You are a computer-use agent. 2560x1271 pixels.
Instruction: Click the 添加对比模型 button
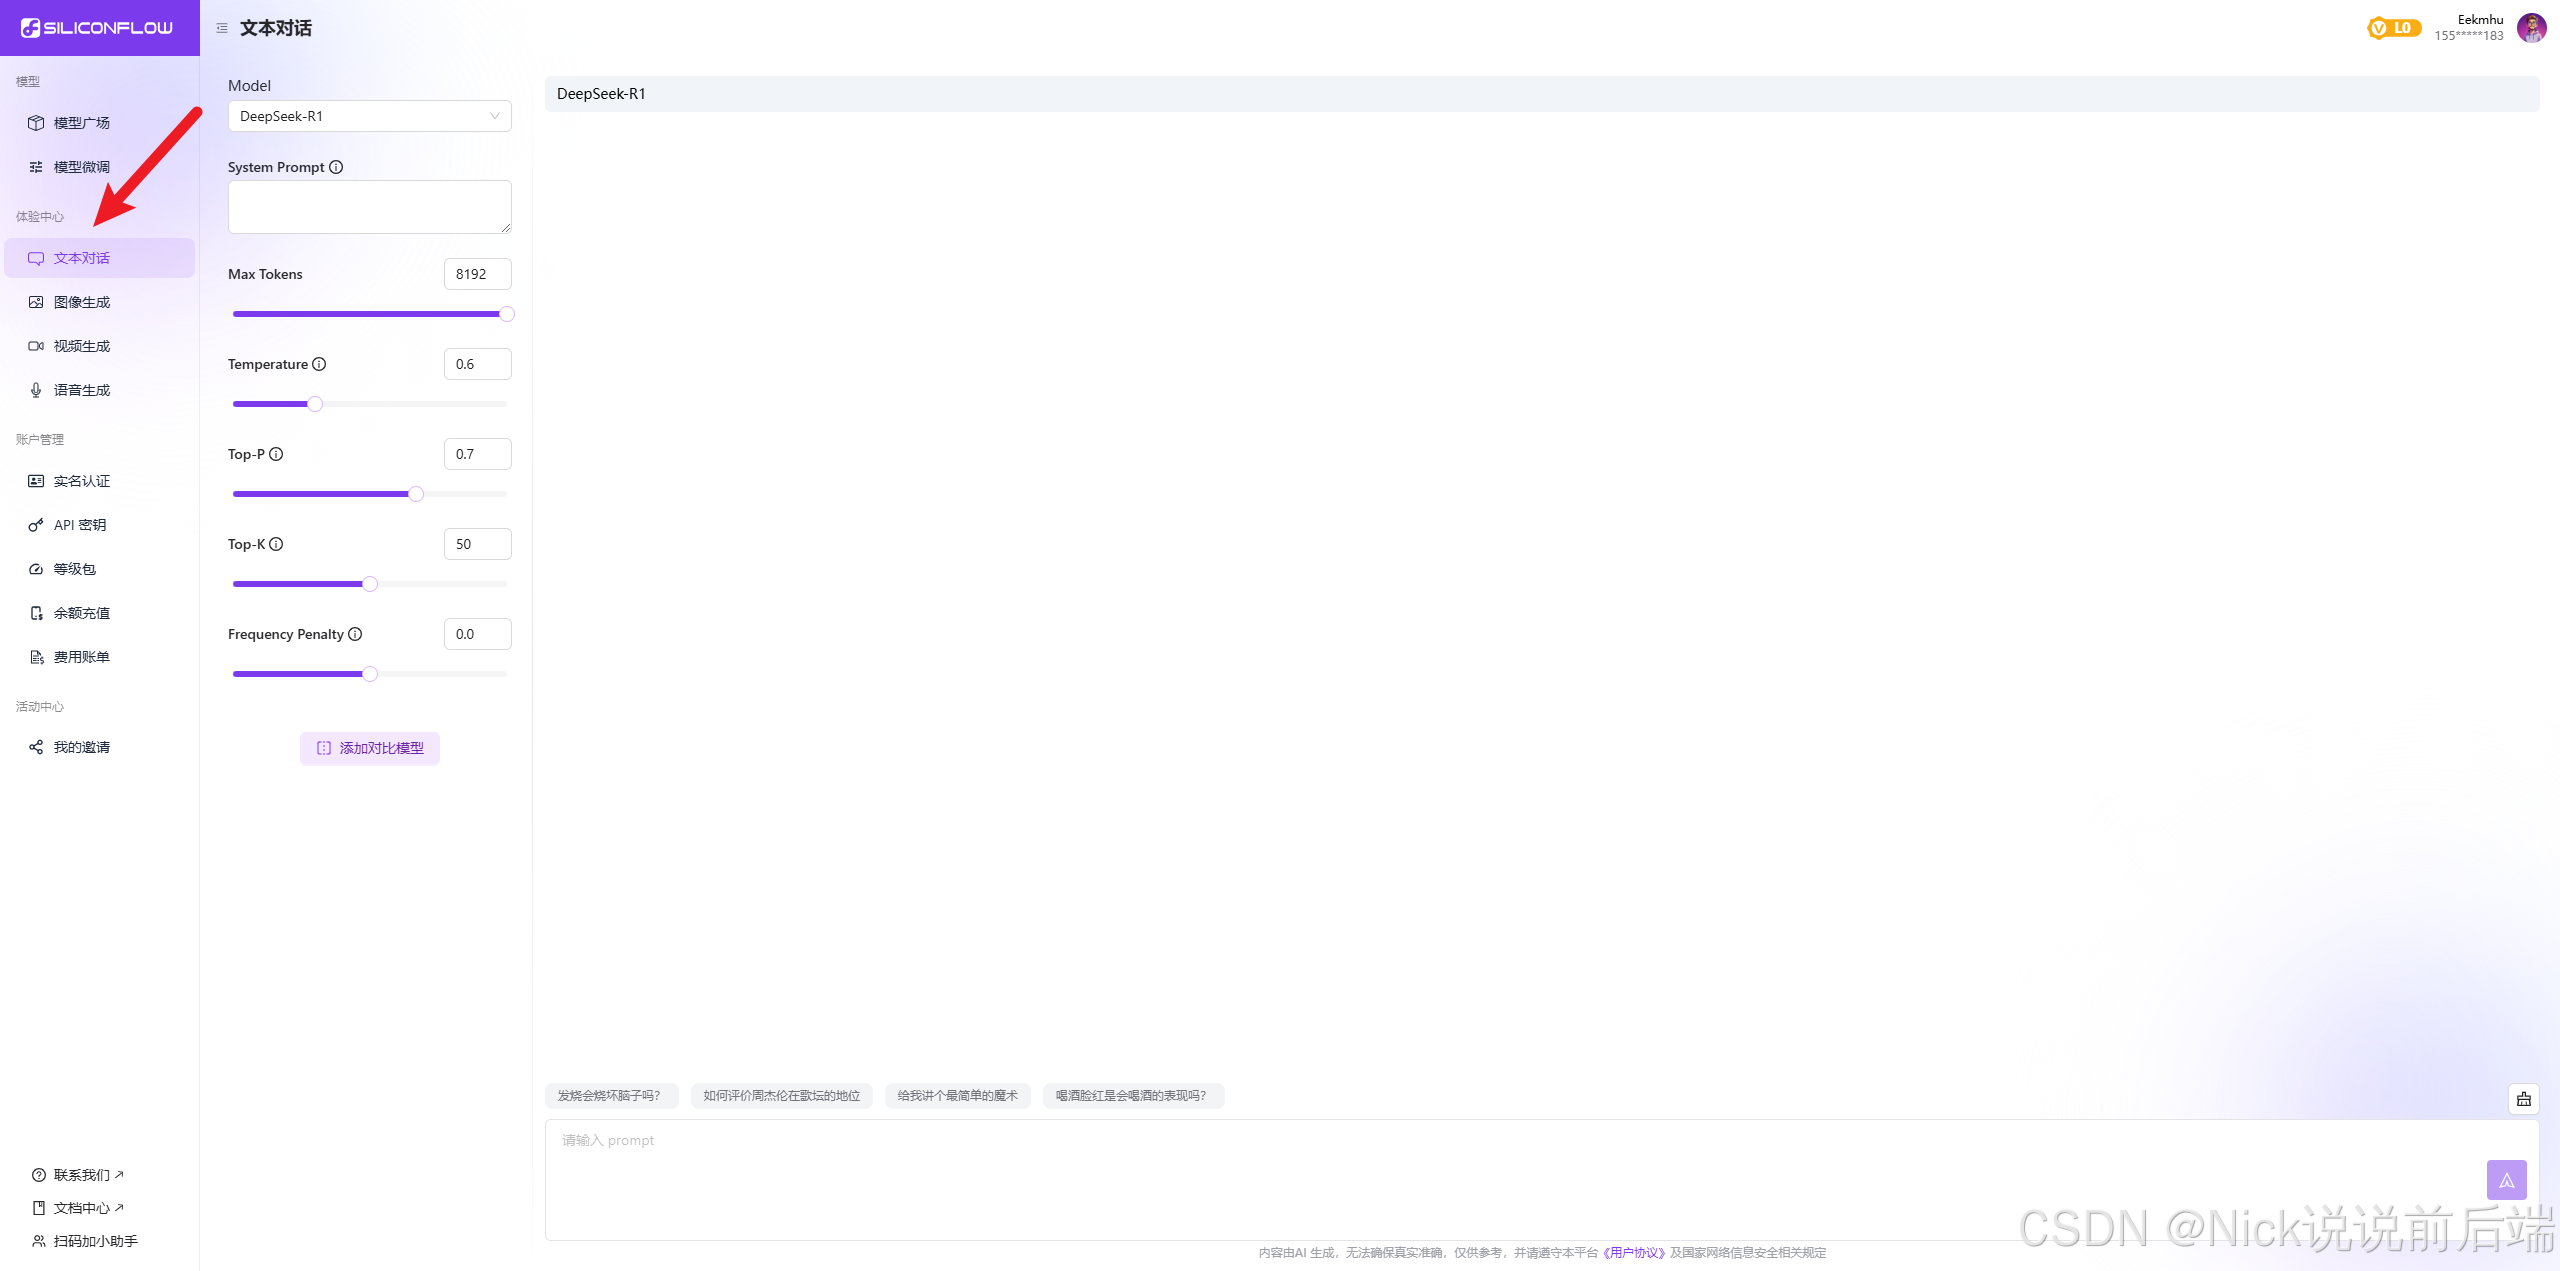(x=370, y=748)
